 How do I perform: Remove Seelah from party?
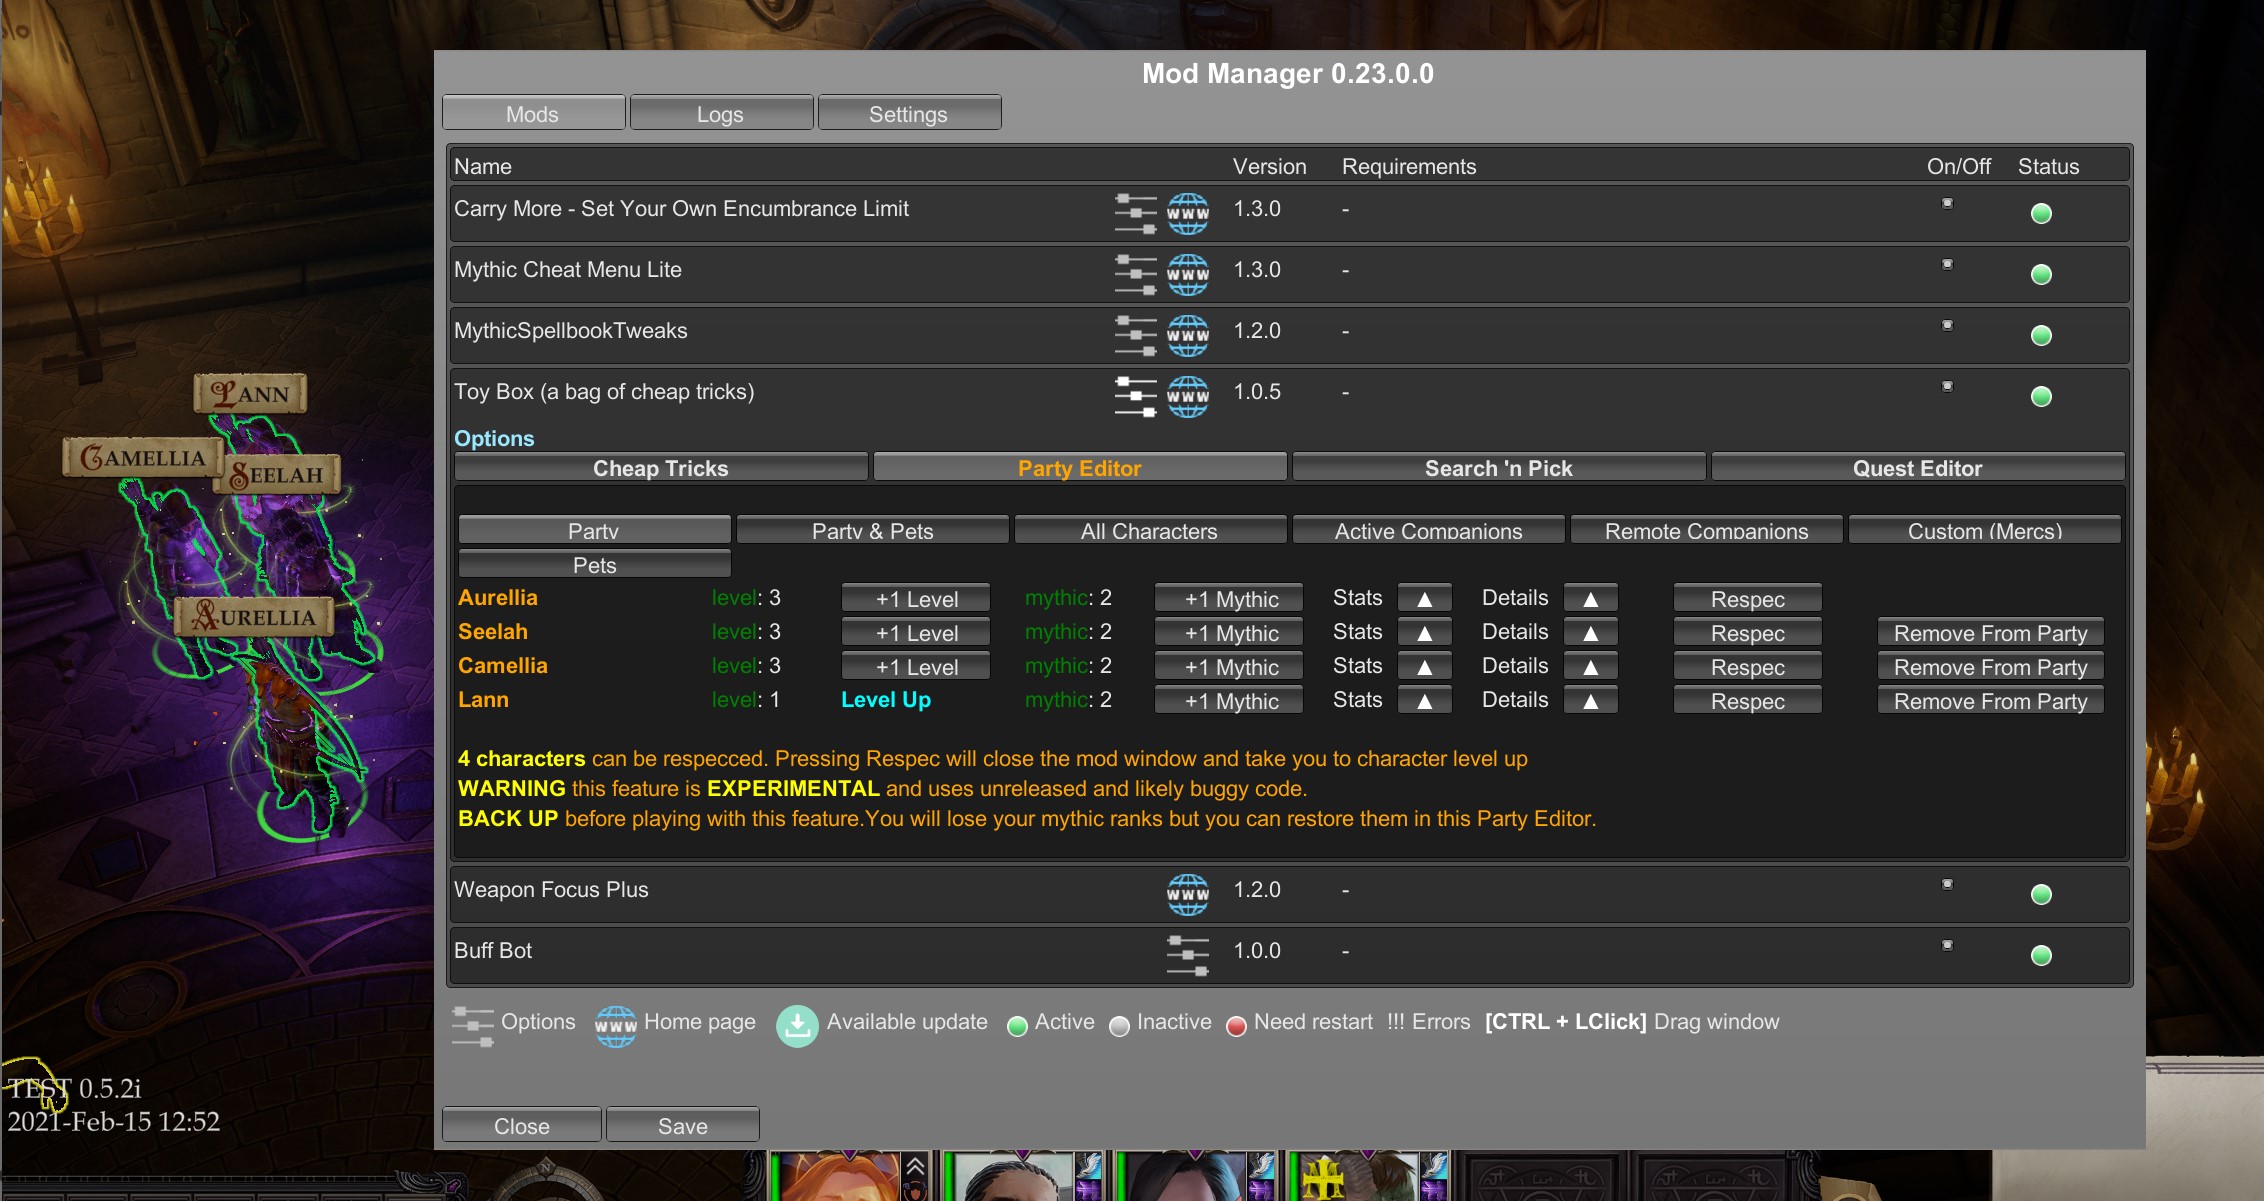[x=1990, y=633]
